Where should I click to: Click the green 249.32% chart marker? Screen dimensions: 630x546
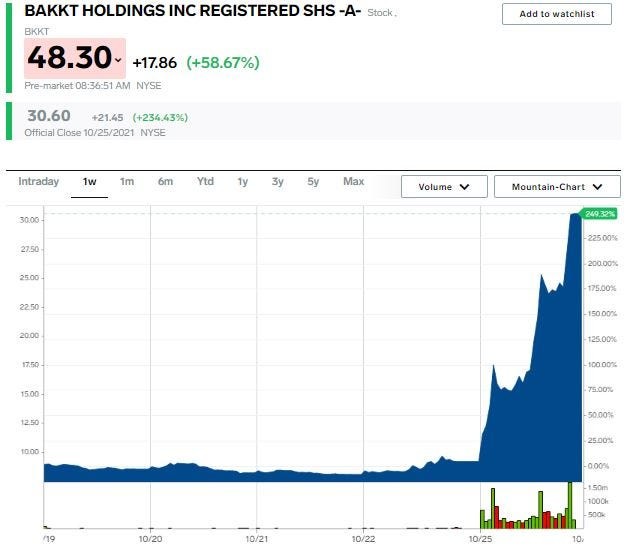pos(600,214)
